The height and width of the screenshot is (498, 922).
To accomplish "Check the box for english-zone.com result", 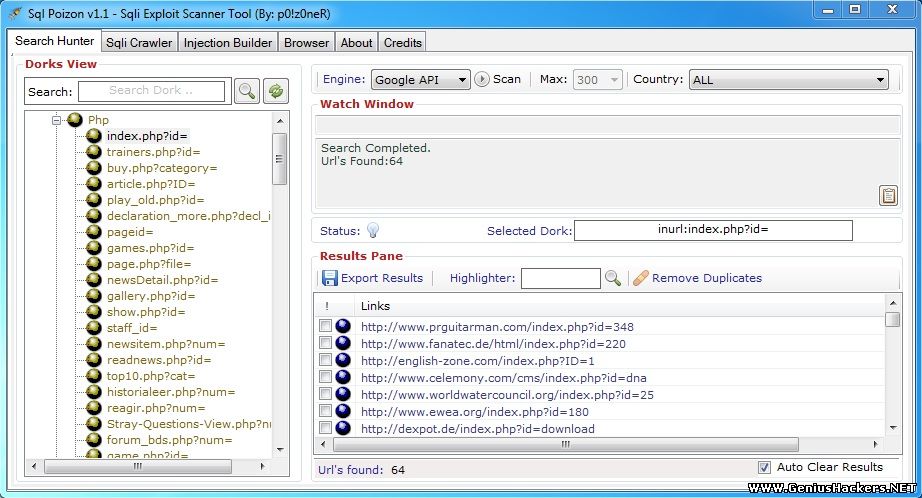I will click(325, 359).
